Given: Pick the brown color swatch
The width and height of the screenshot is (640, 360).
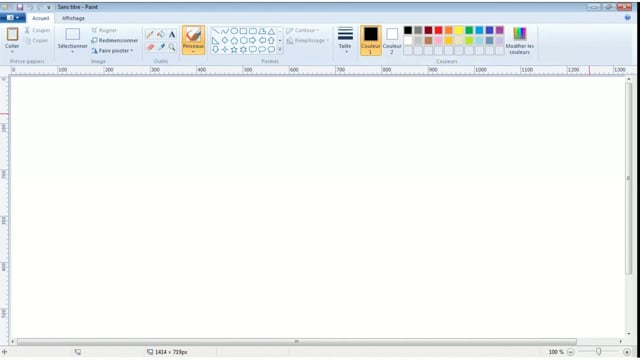Looking at the screenshot, I should pos(428,40).
